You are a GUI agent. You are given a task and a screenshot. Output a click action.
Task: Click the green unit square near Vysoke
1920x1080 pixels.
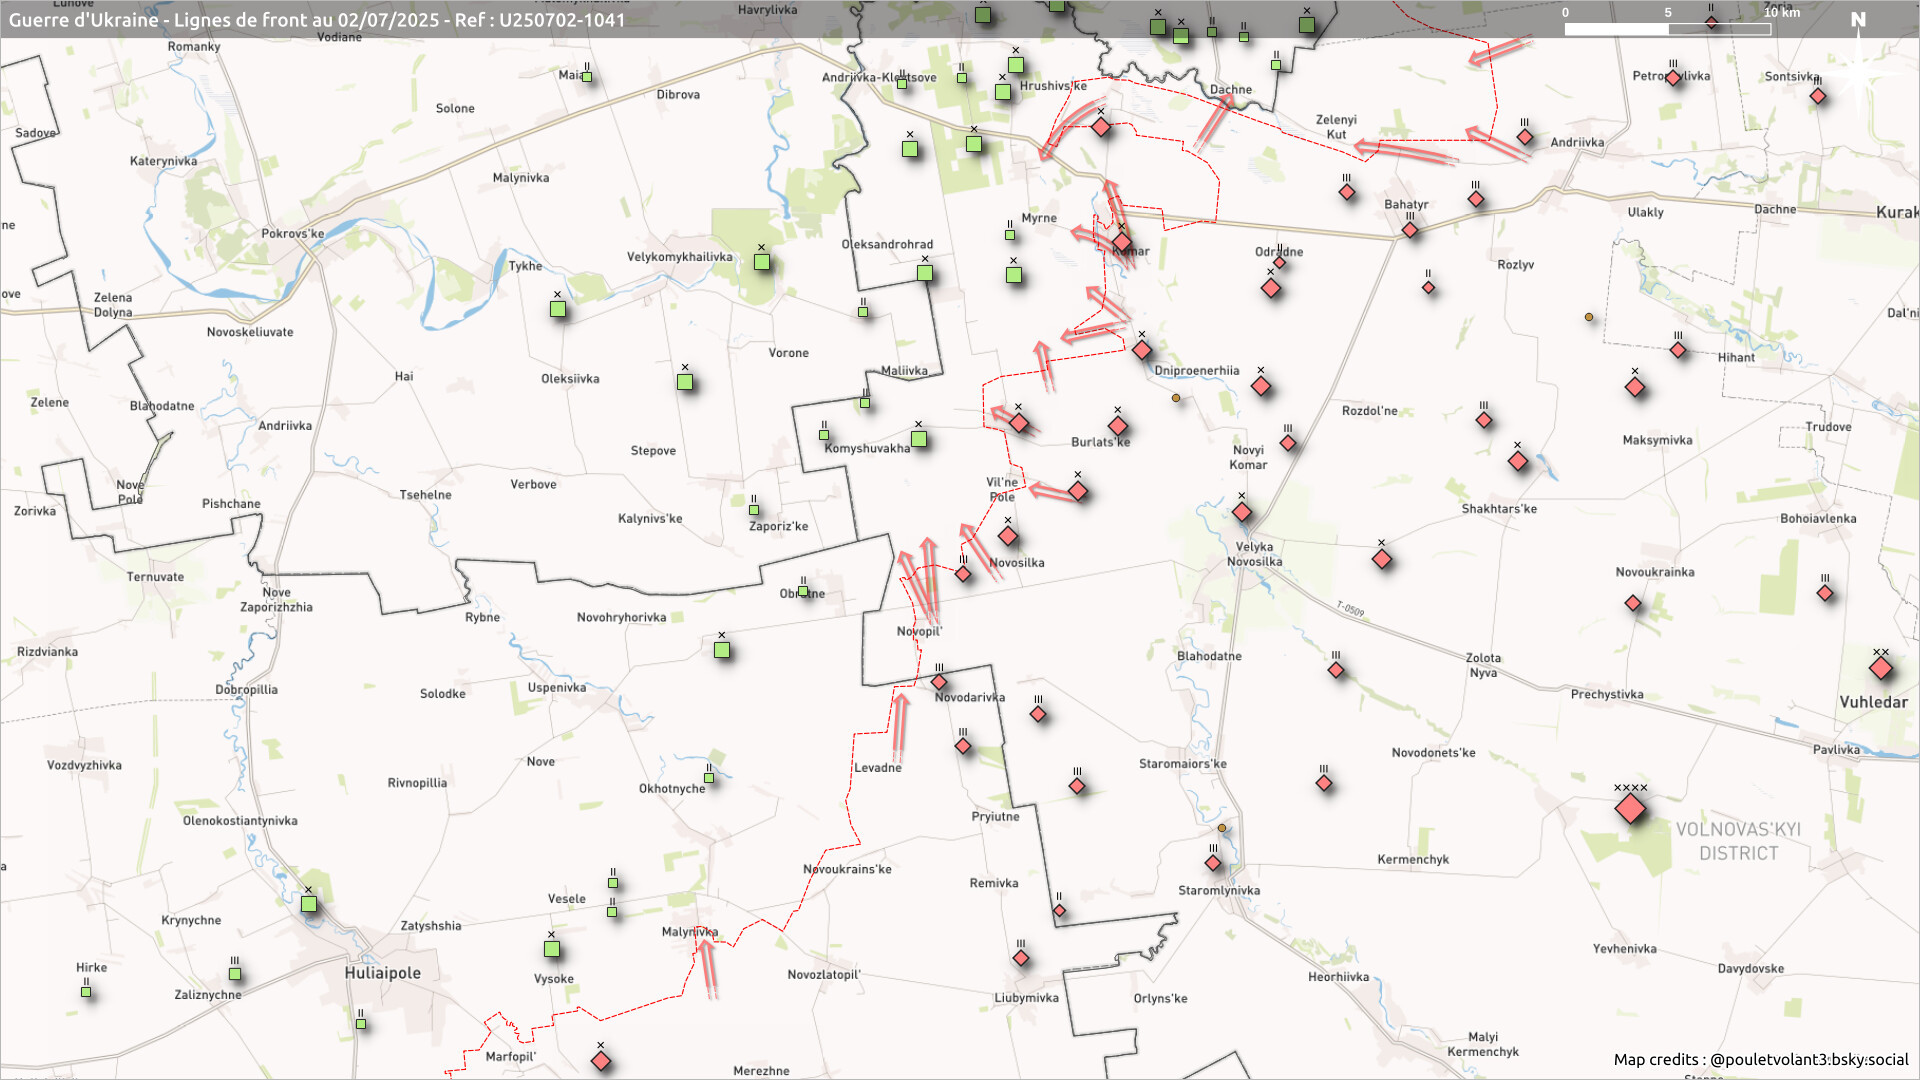(552, 949)
